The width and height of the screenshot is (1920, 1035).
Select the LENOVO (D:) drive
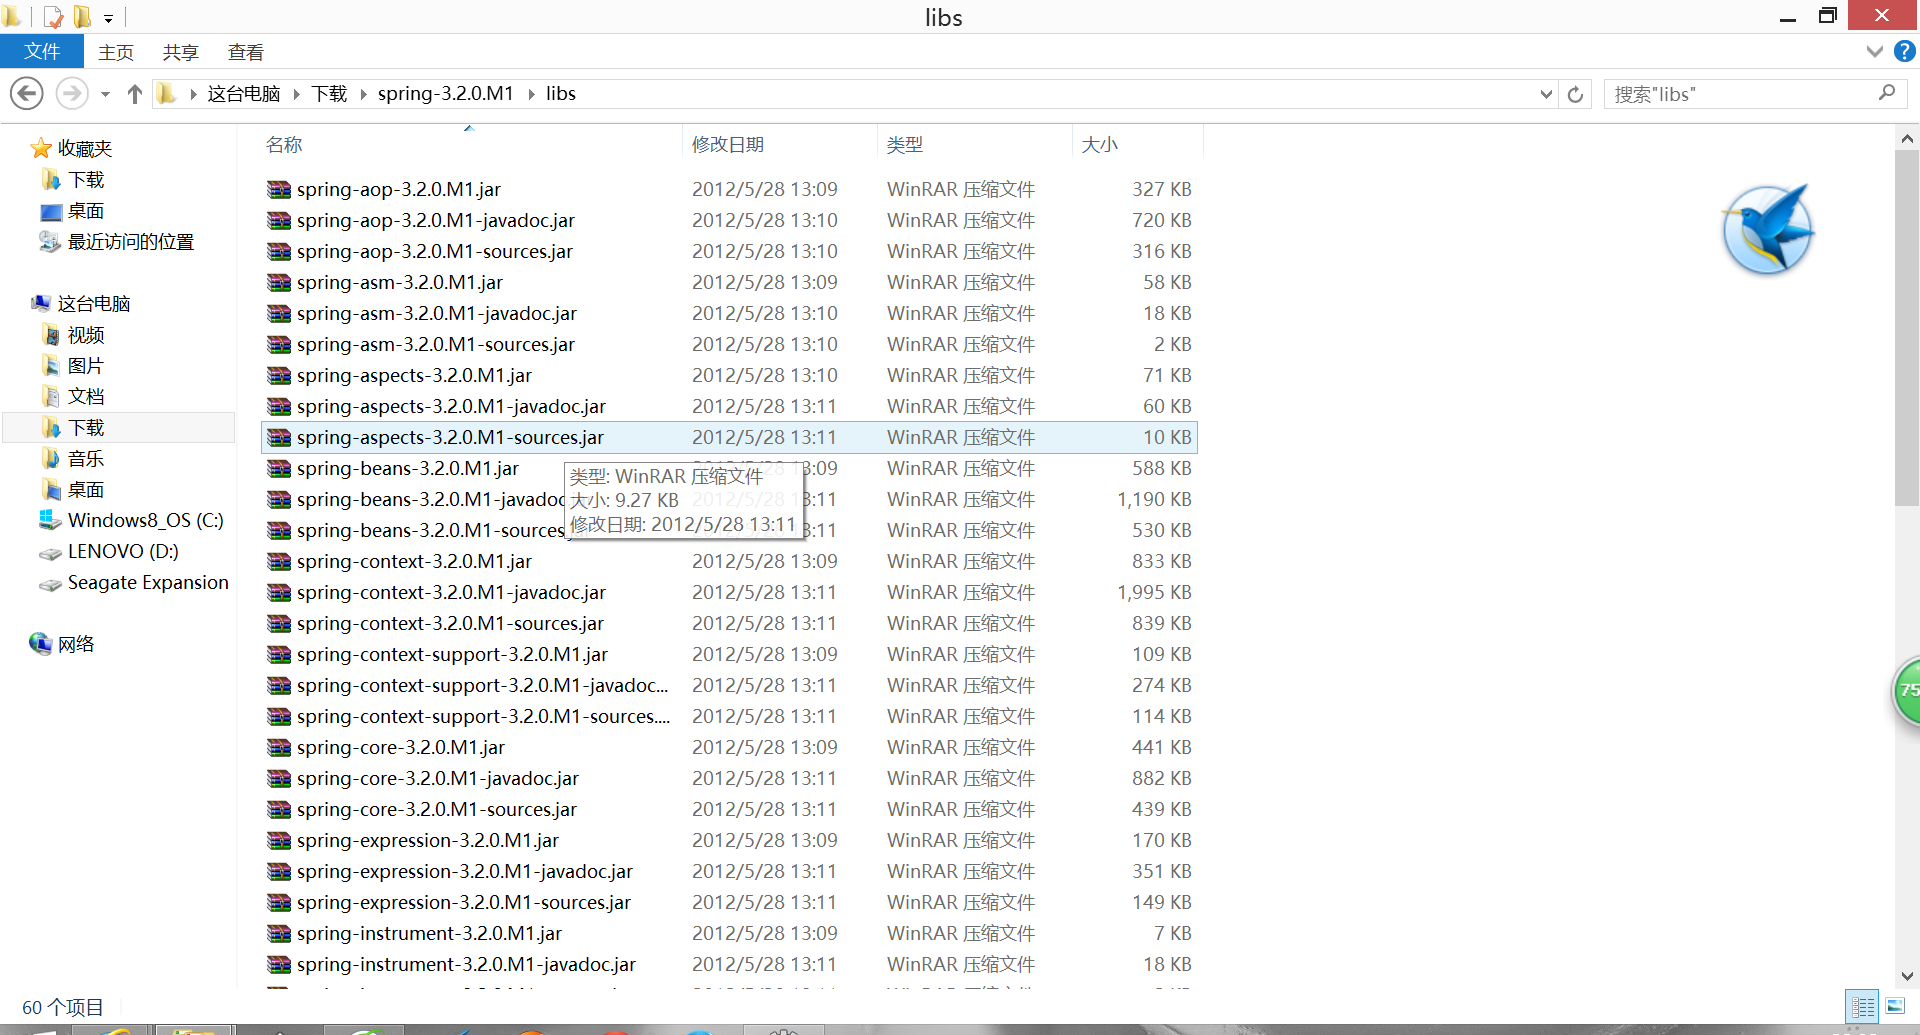[x=123, y=552]
